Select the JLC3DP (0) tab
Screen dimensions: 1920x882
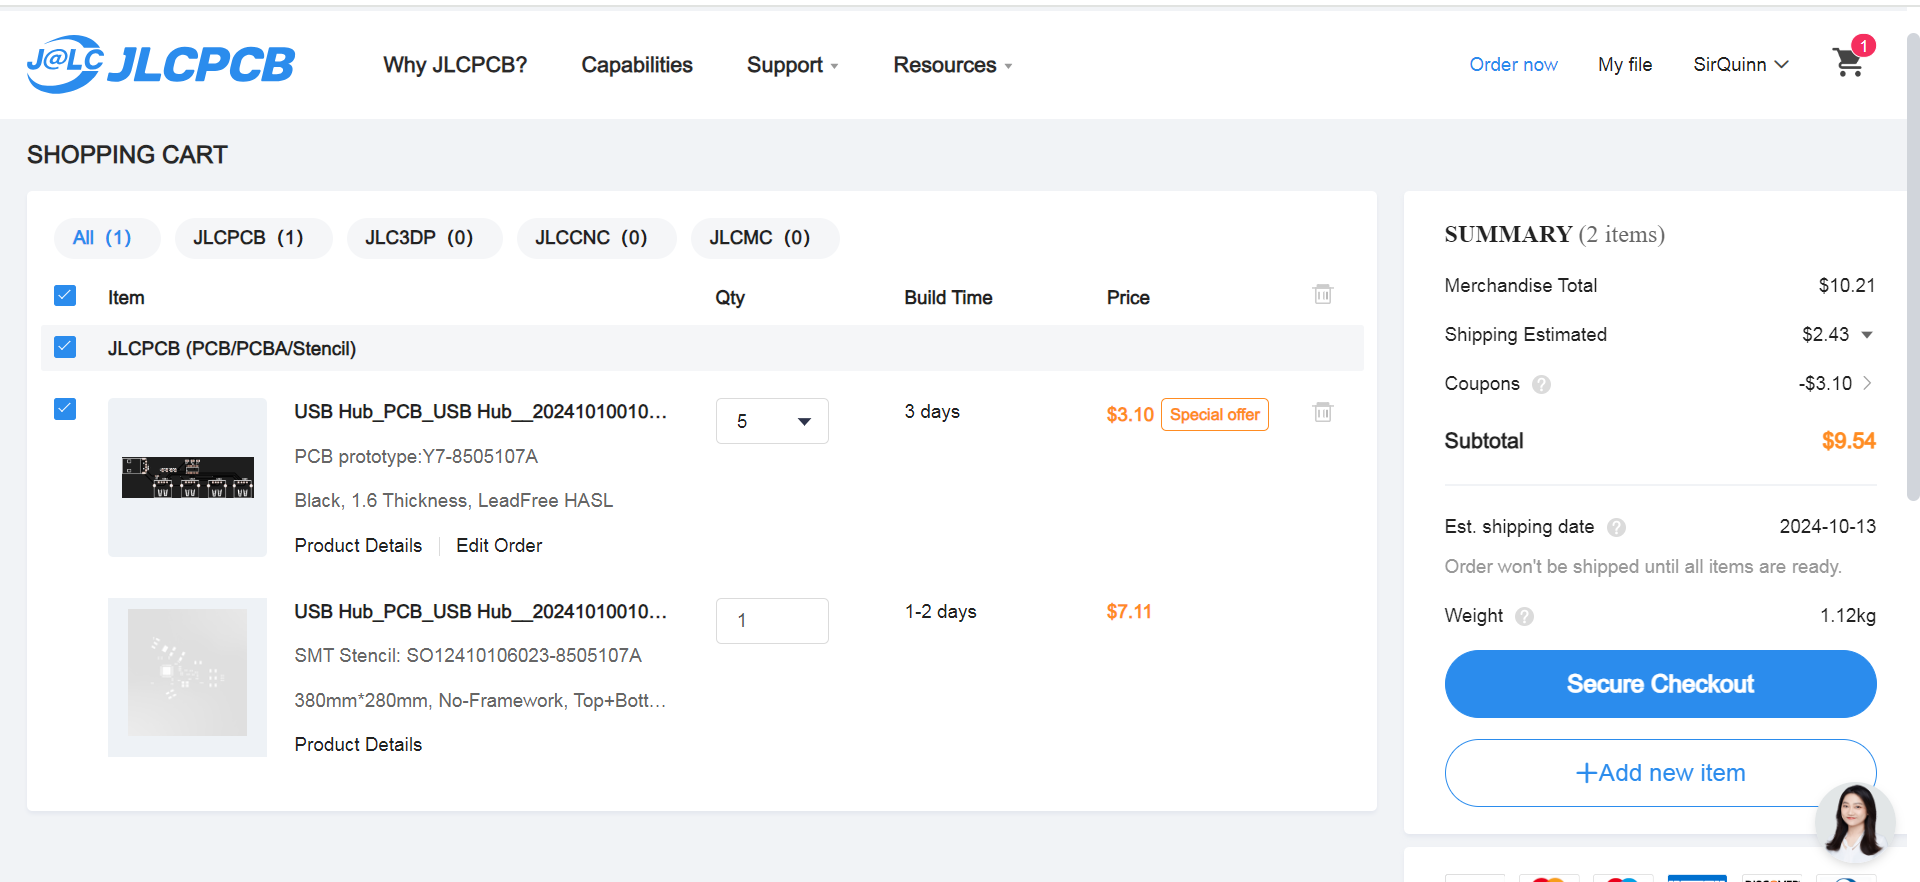tap(424, 238)
